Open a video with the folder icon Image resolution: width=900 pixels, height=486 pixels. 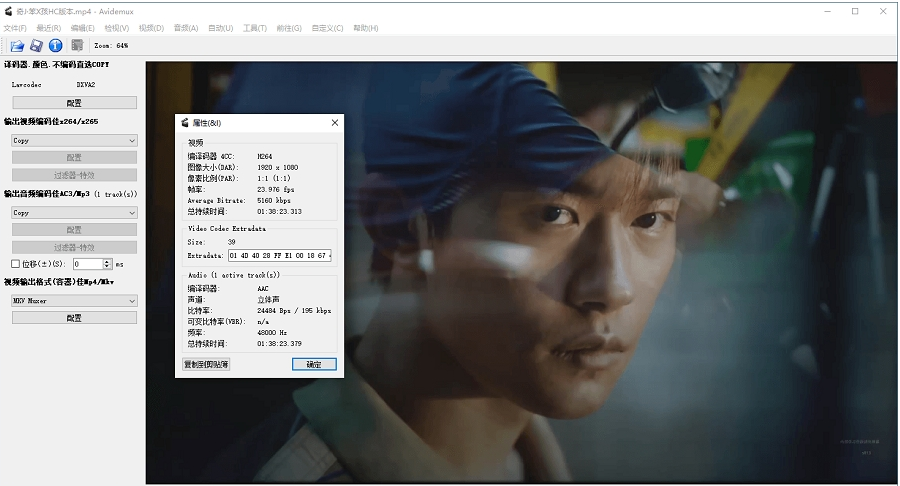click(17, 45)
